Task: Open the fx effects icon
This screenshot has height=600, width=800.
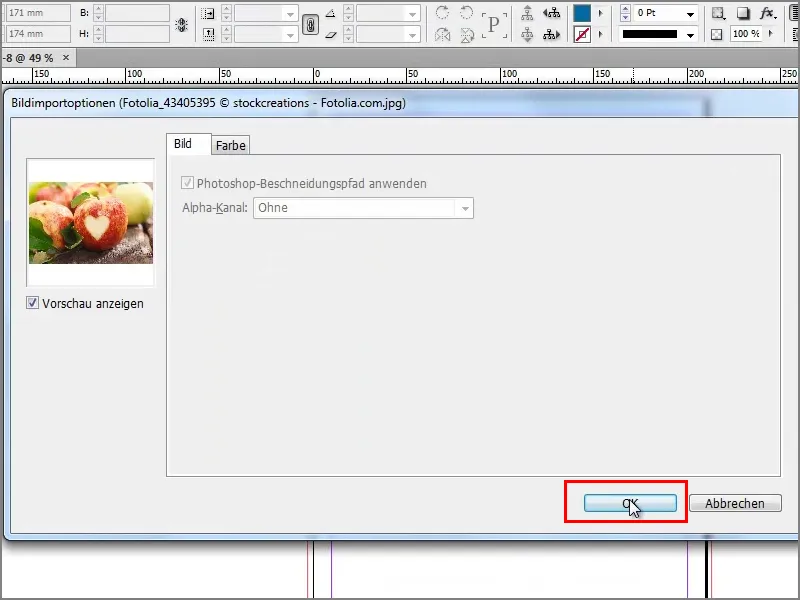Action: point(768,14)
